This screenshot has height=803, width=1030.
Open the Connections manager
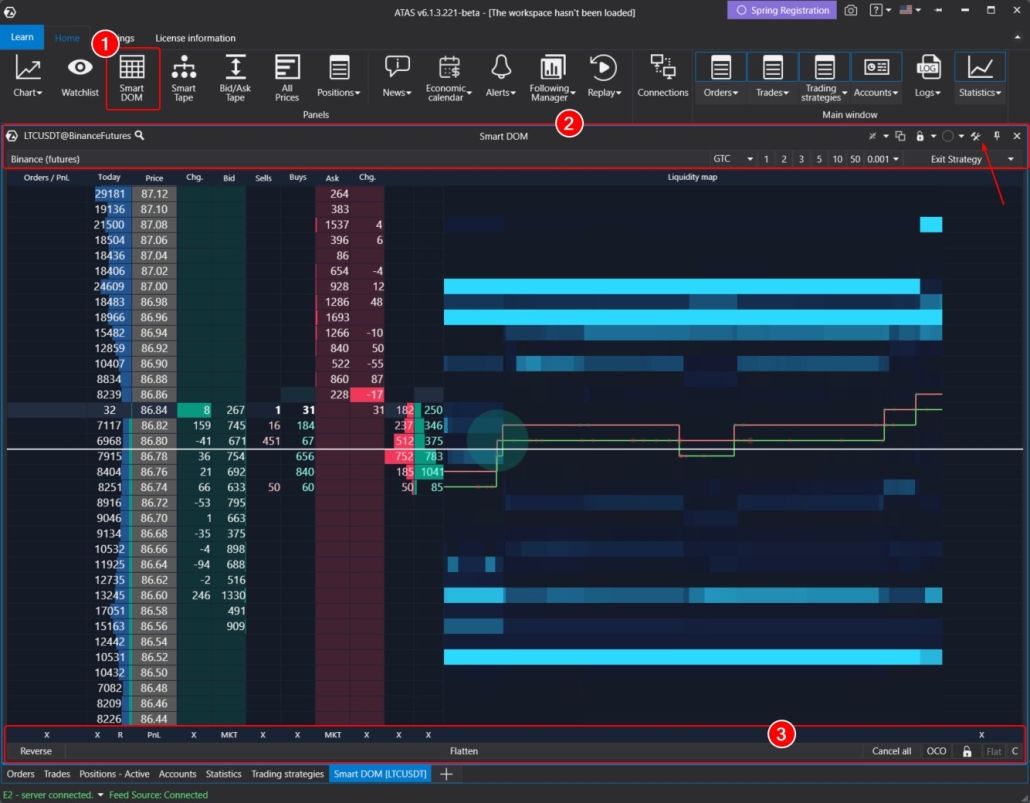(x=662, y=78)
